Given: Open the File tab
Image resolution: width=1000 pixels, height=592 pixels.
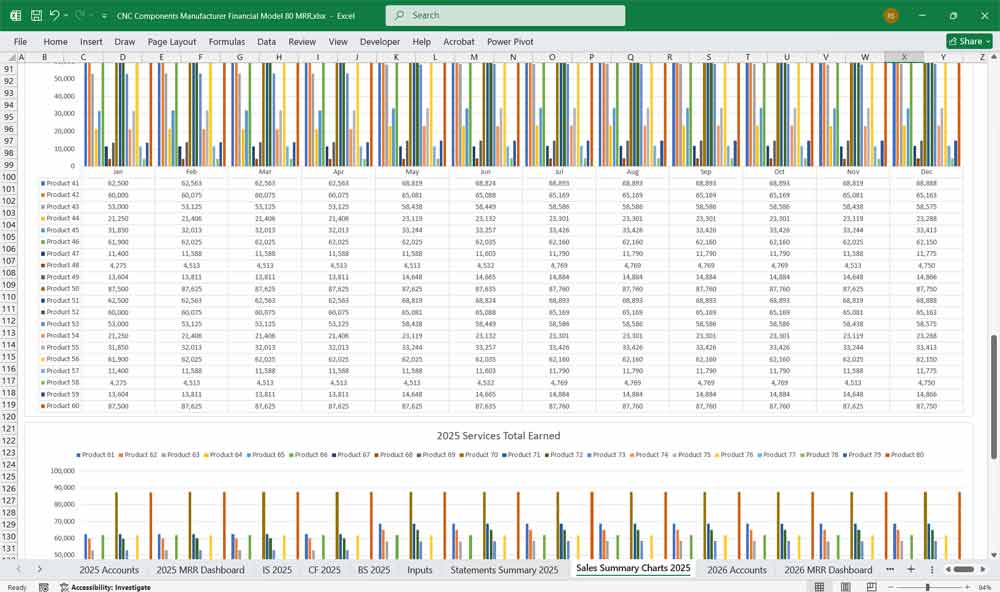Looking at the screenshot, I should pyautogui.click(x=20, y=41).
